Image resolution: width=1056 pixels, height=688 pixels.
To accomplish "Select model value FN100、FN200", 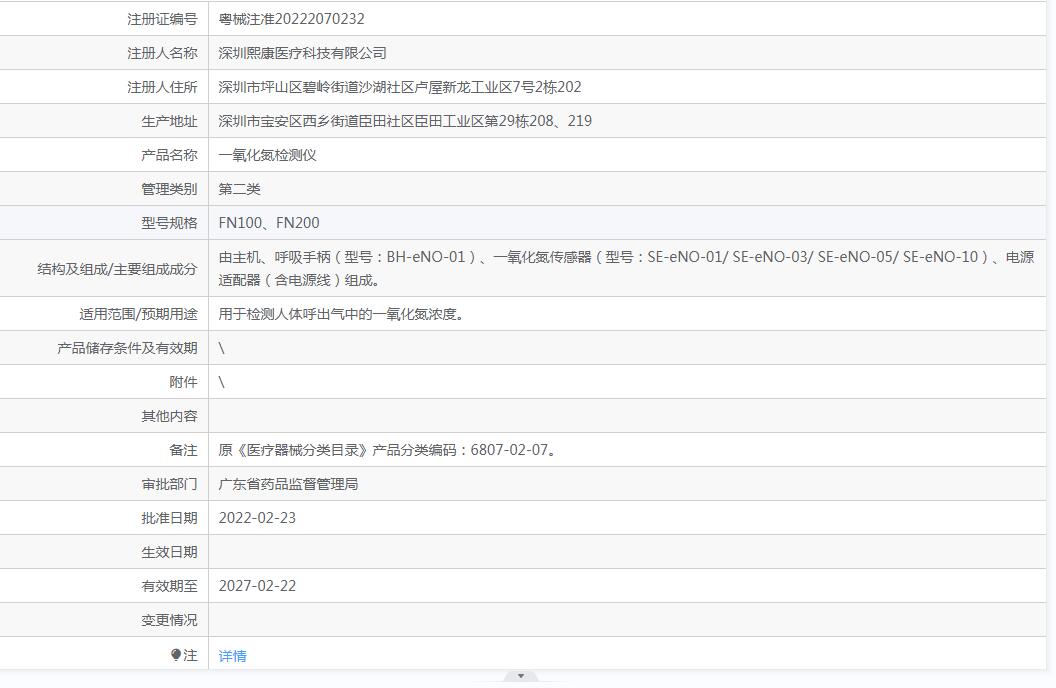I will 269,223.
